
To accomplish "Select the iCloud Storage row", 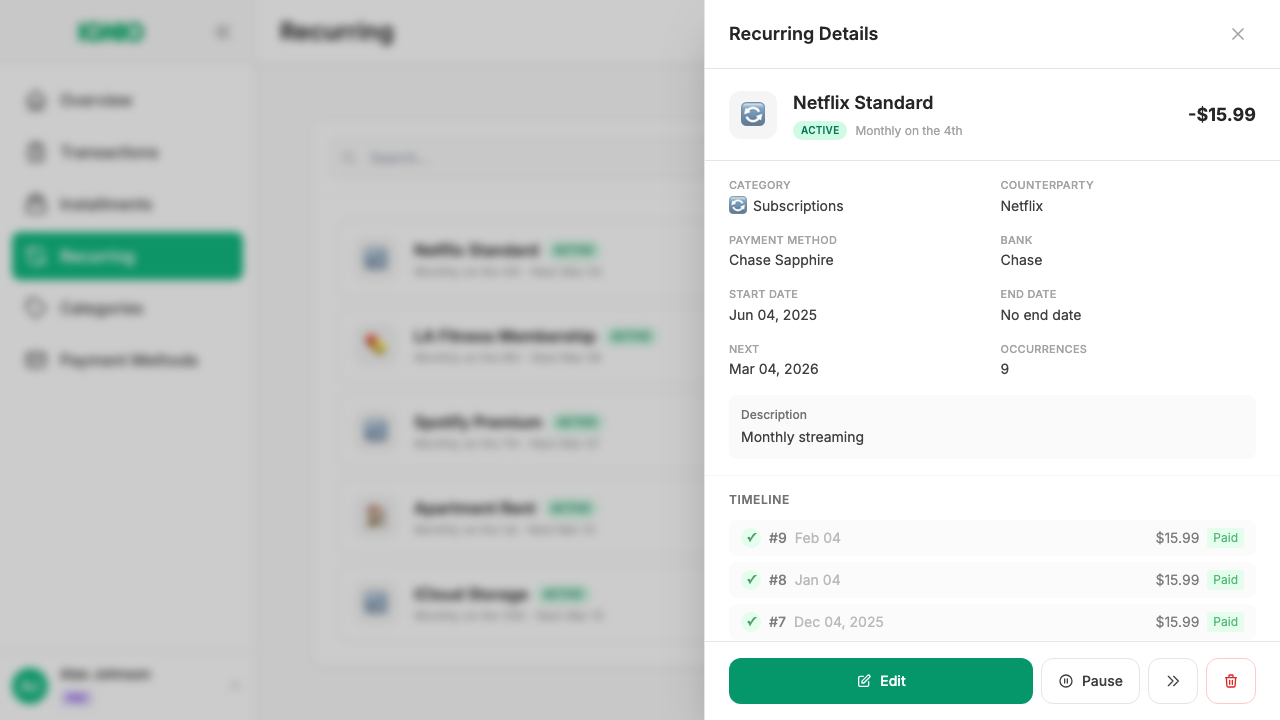I will click(x=520, y=604).
